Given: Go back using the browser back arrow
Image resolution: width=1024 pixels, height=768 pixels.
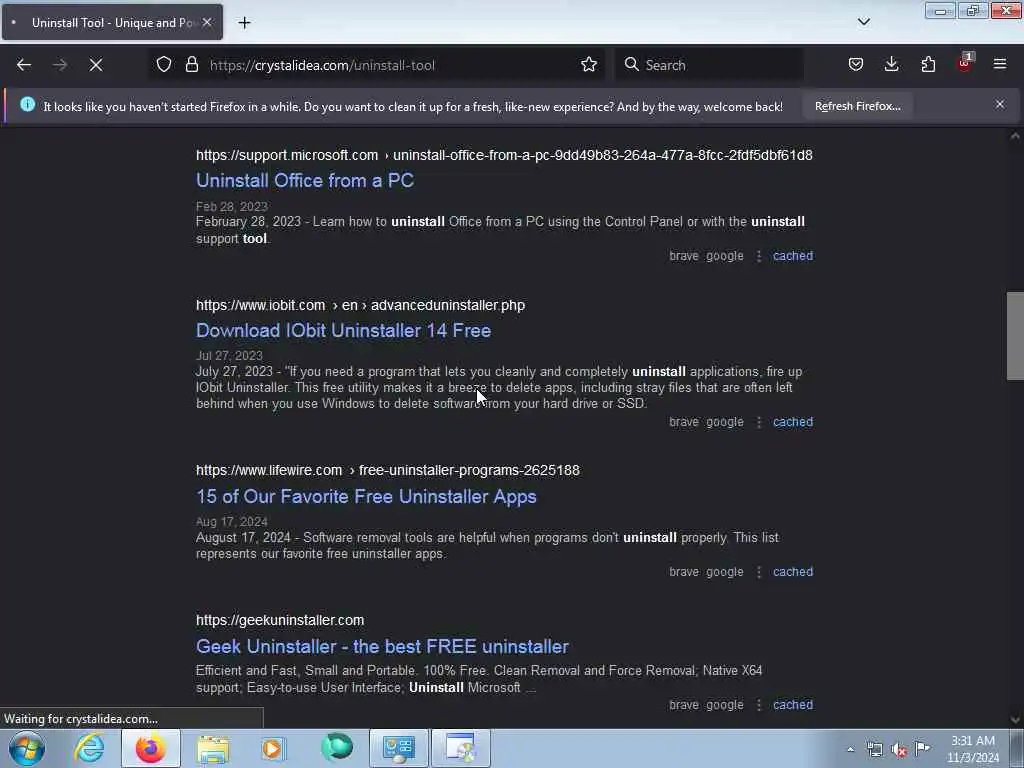Looking at the screenshot, I should coord(24,65).
